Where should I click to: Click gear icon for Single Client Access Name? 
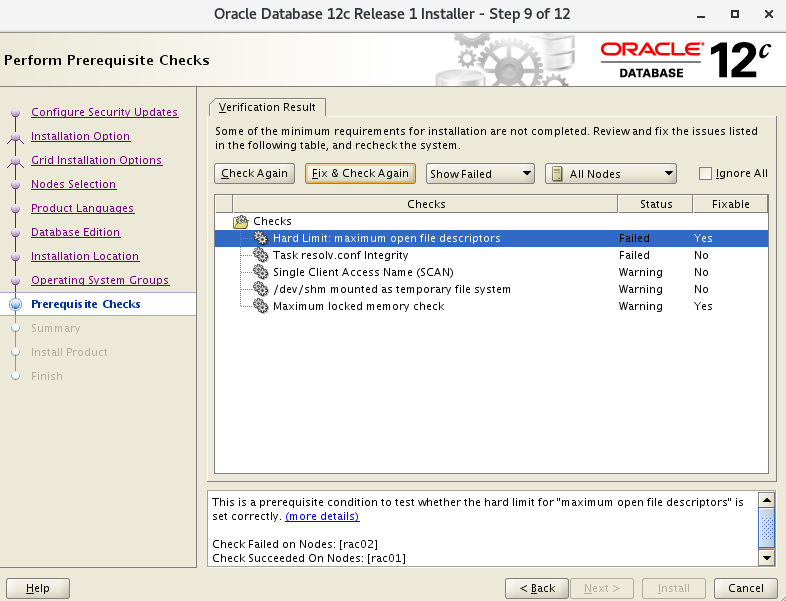tap(261, 272)
